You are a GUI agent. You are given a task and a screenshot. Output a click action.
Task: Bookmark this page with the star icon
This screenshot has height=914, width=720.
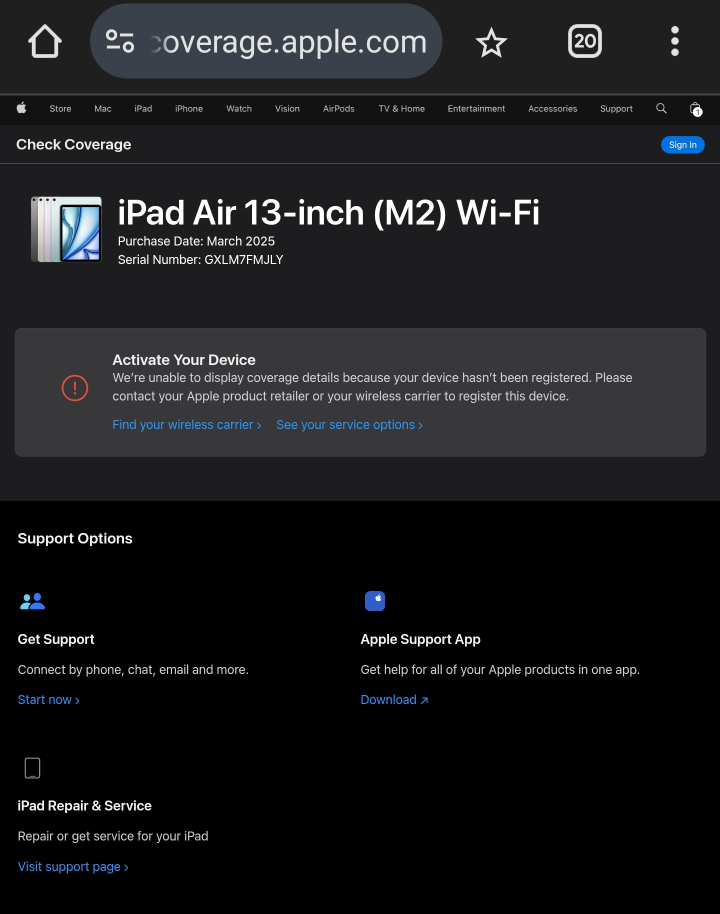[x=491, y=43]
